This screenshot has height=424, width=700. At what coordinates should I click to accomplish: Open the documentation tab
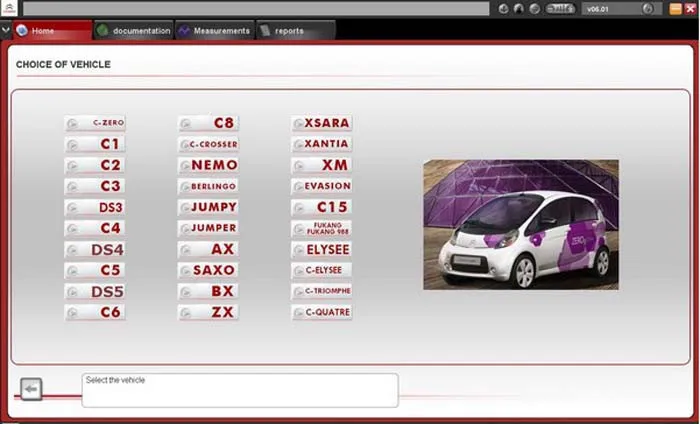134,30
